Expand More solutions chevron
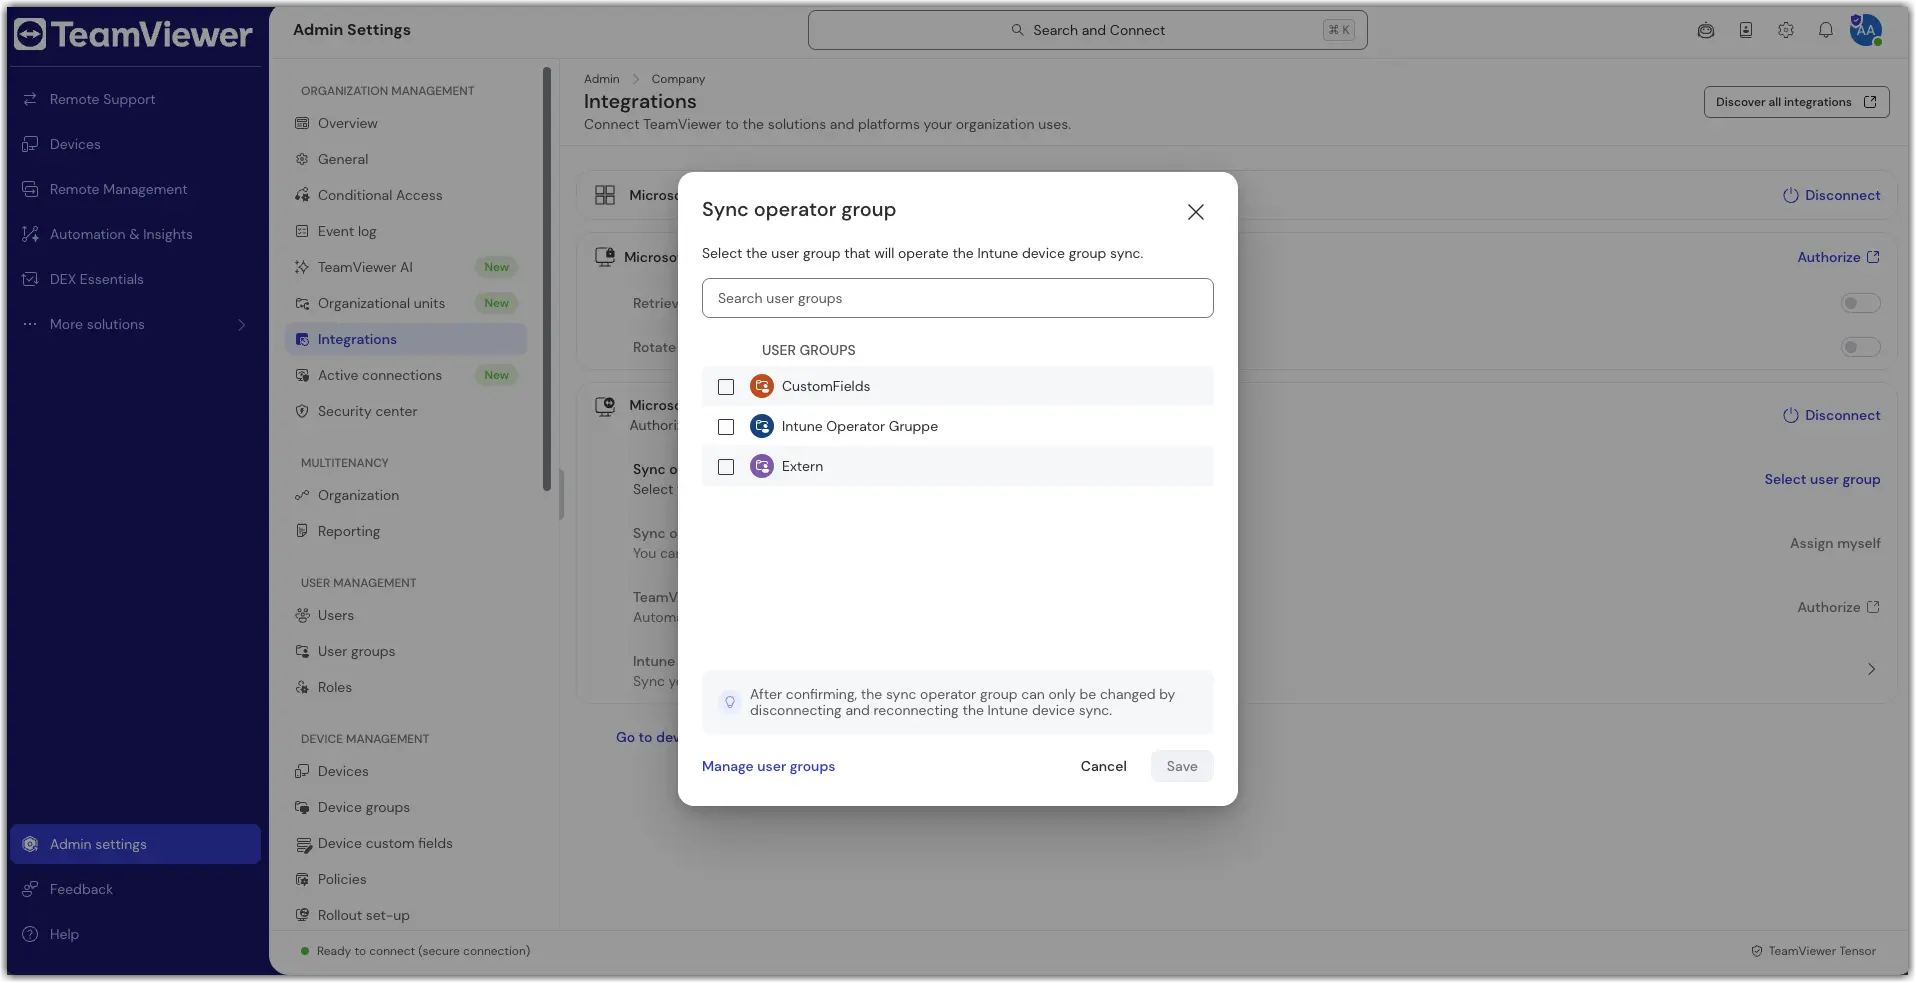Screen dimensions: 1916x983 tap(241, 324)
